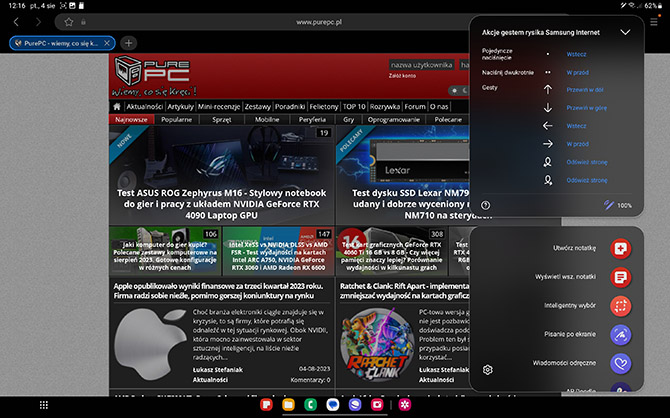This screenshot has height=418, width=670.
Task: Open the Załóż konto link
Action: coord(402,76)
